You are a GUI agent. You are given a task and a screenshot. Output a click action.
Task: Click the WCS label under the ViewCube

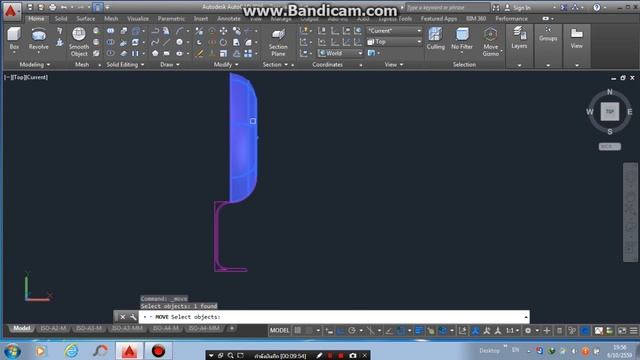coord(609,147)
